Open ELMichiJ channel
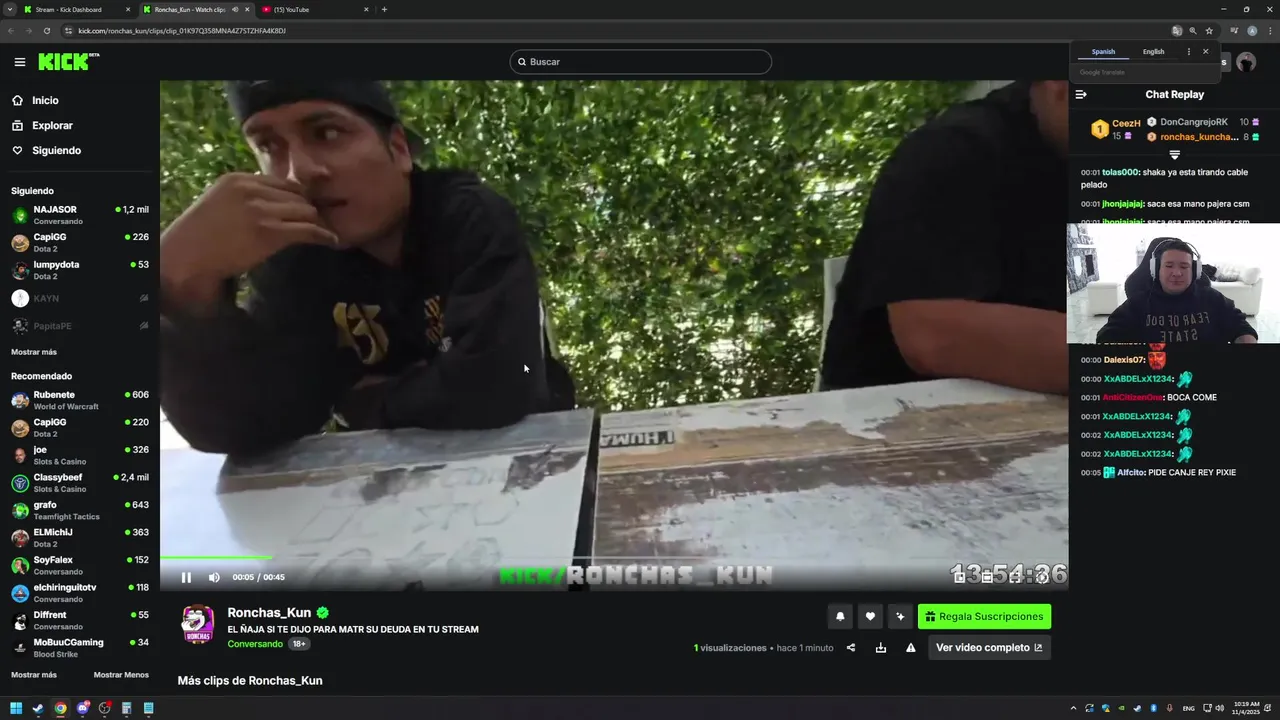1280x720 pixels. (80, 538)
